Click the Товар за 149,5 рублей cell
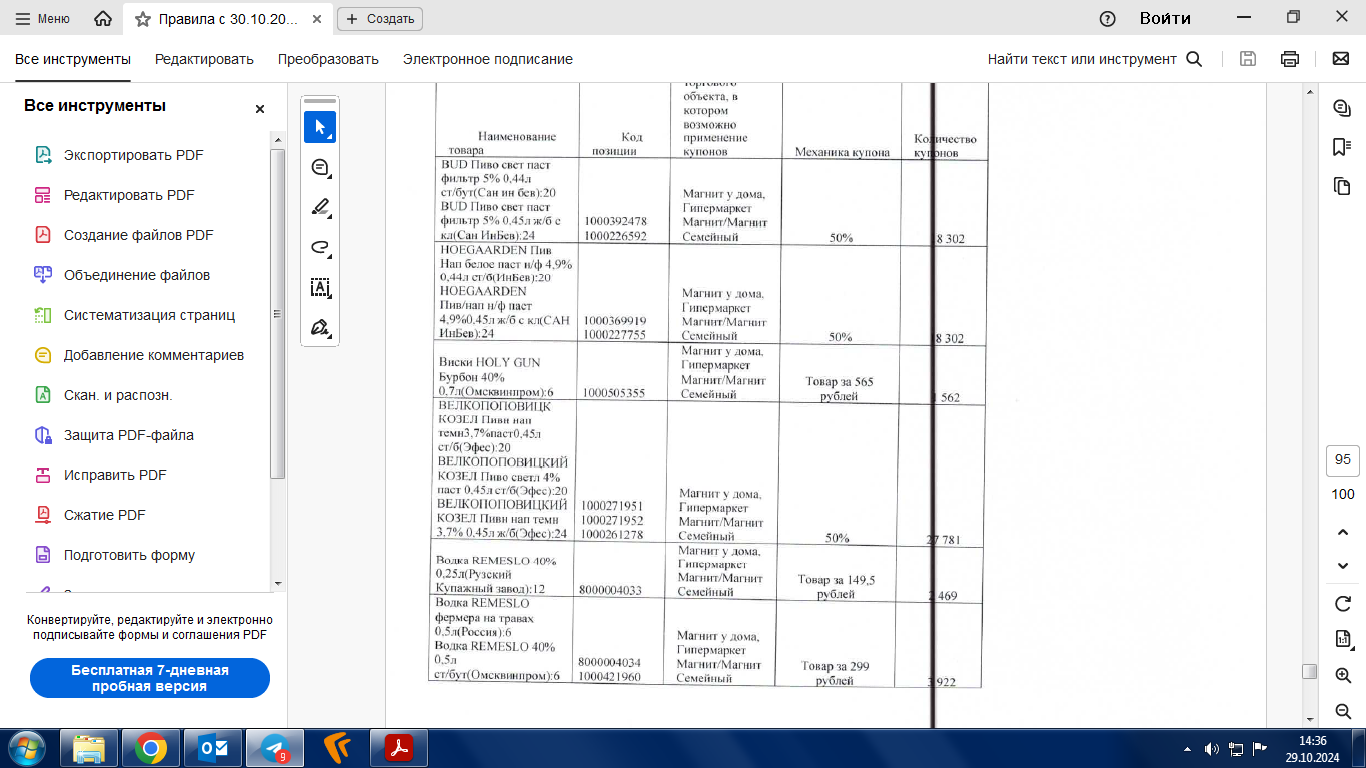 [x=836, y=587]
